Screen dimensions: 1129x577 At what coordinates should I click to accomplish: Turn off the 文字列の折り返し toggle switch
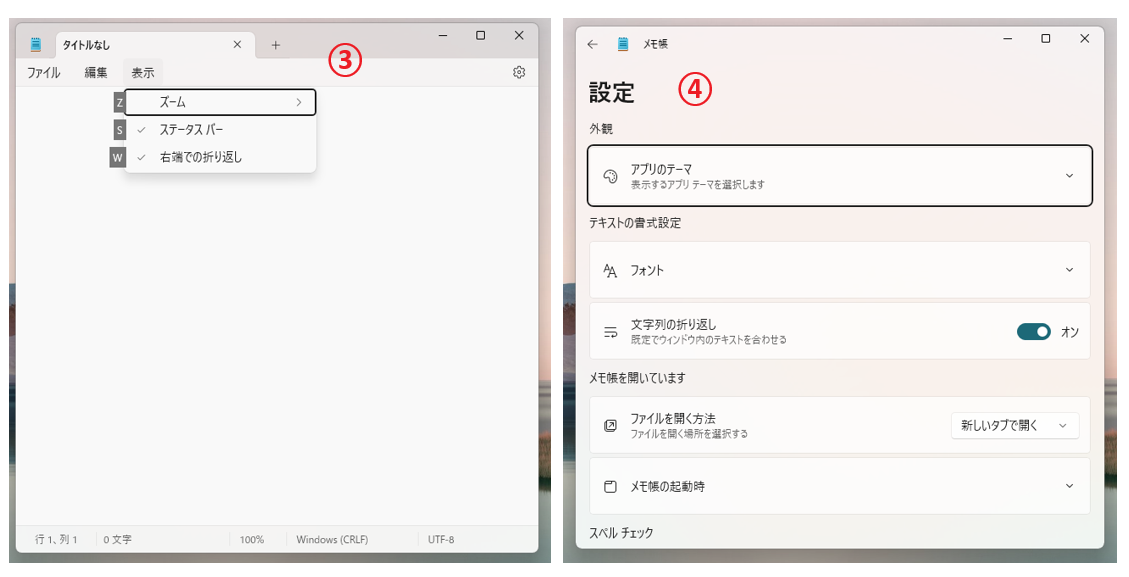[x=1033, y=331]
